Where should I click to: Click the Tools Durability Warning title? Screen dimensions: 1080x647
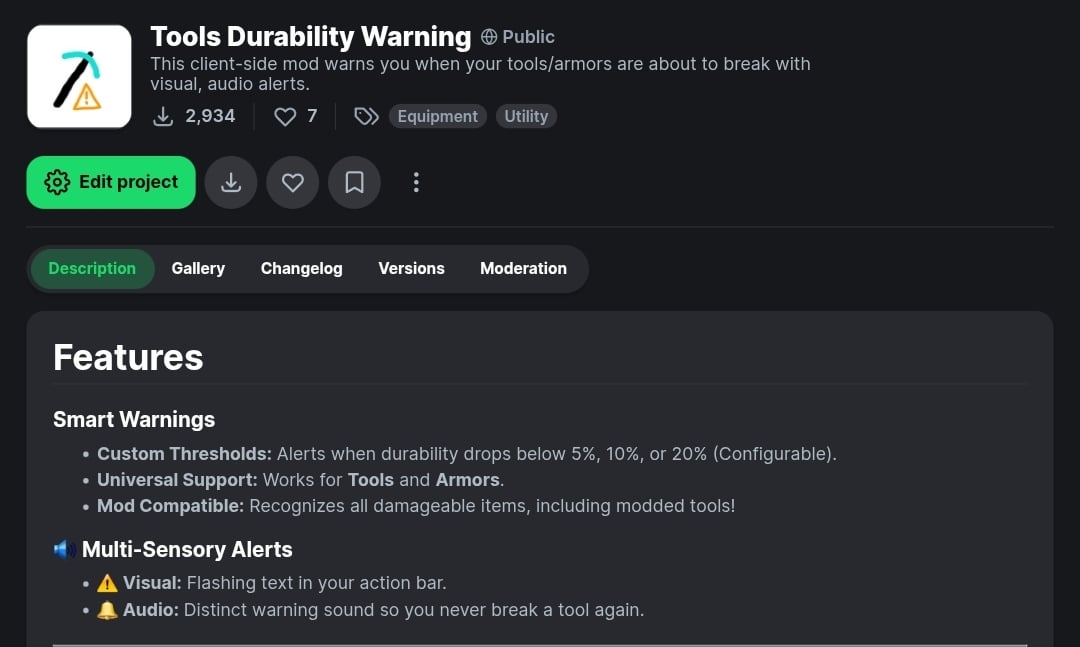[310, 37]
